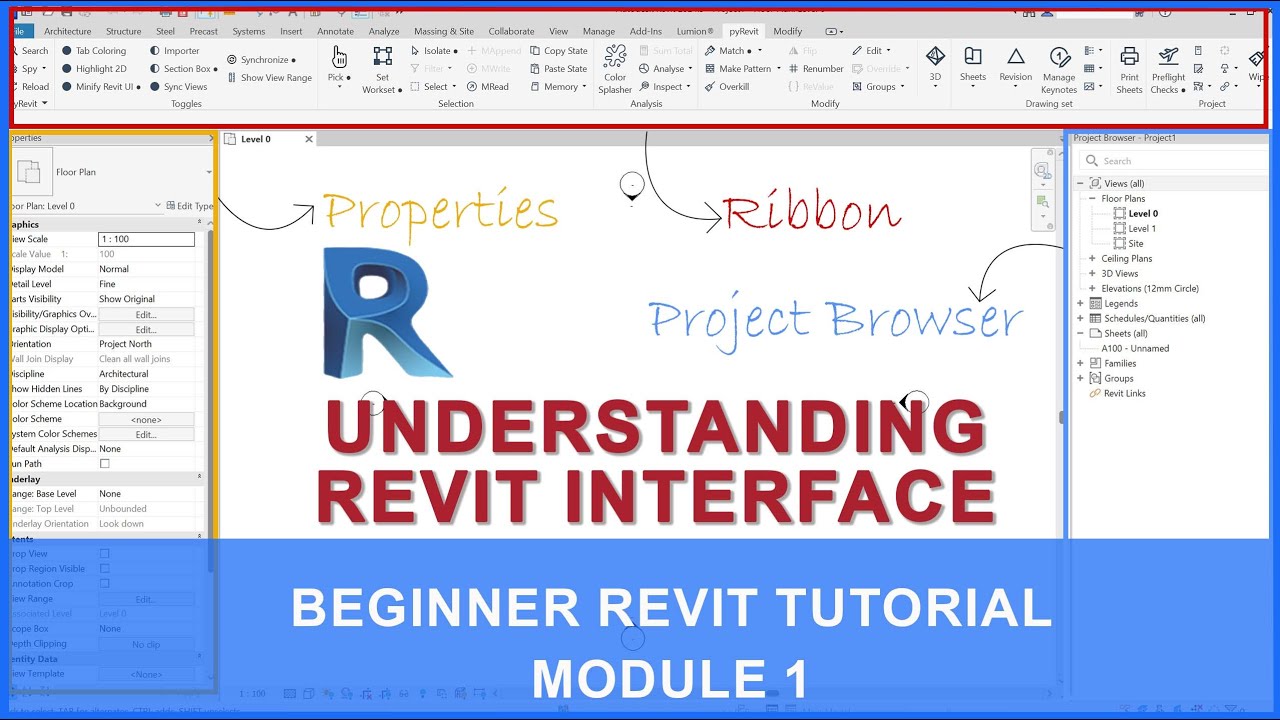Toggle Tab Coloring
The height and width of the screenshot is (720, 1280).
[x=94, y=51]
